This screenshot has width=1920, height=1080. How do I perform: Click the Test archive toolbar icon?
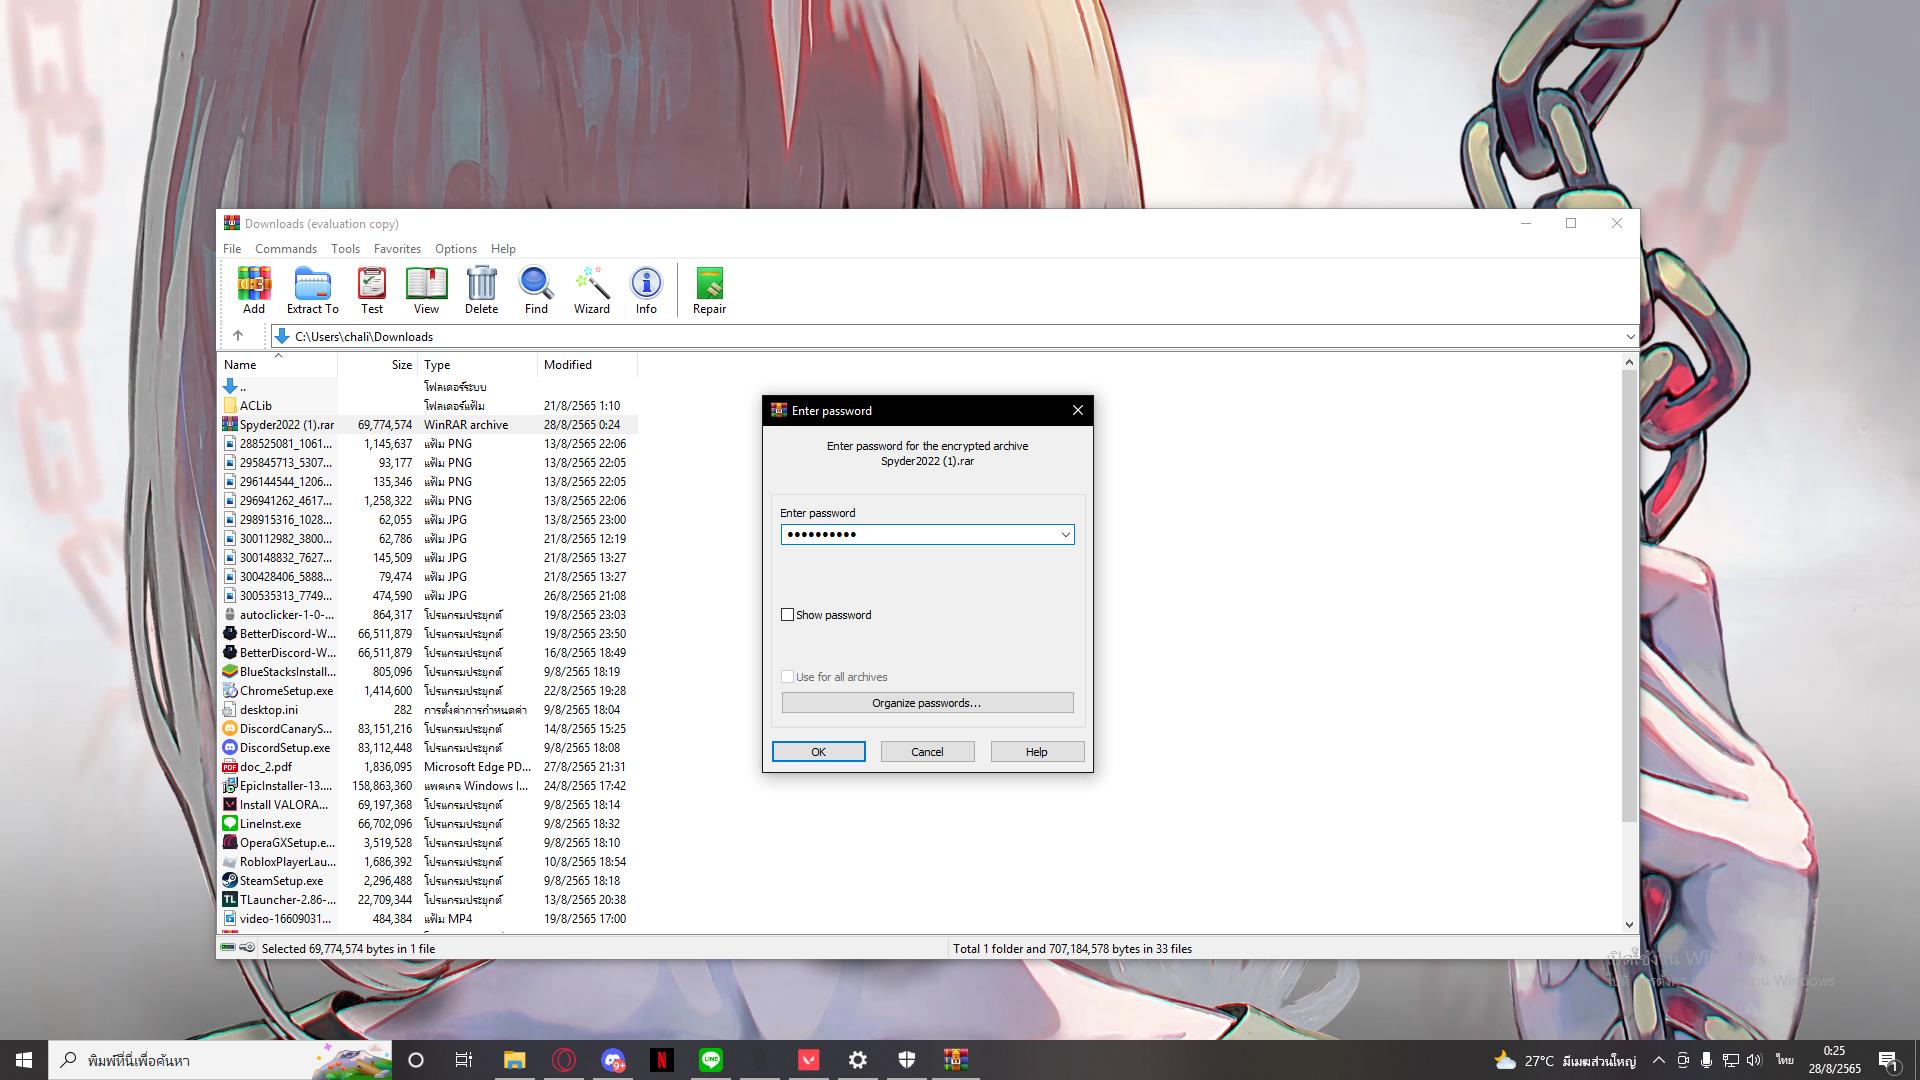click(372, 285)
